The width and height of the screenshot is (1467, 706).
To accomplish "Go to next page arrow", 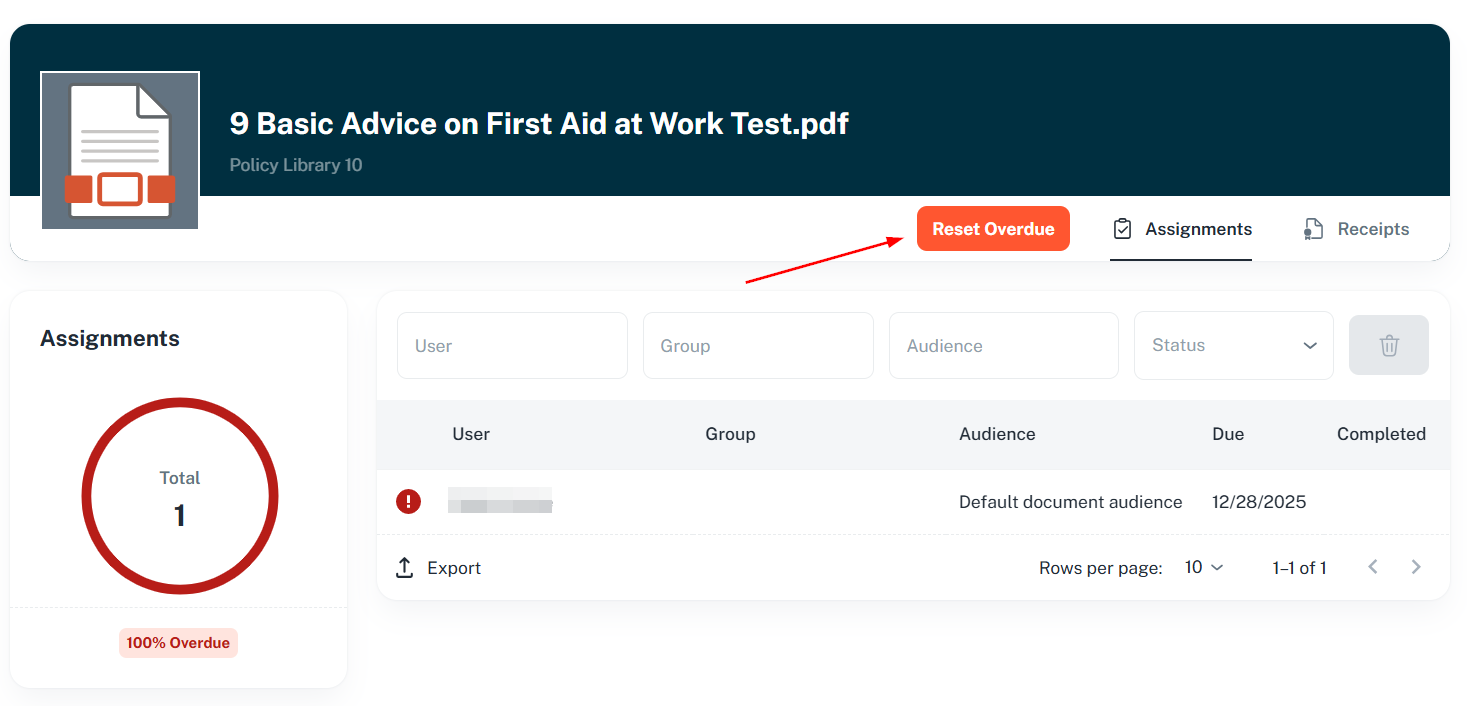I will coord(1415,567).
